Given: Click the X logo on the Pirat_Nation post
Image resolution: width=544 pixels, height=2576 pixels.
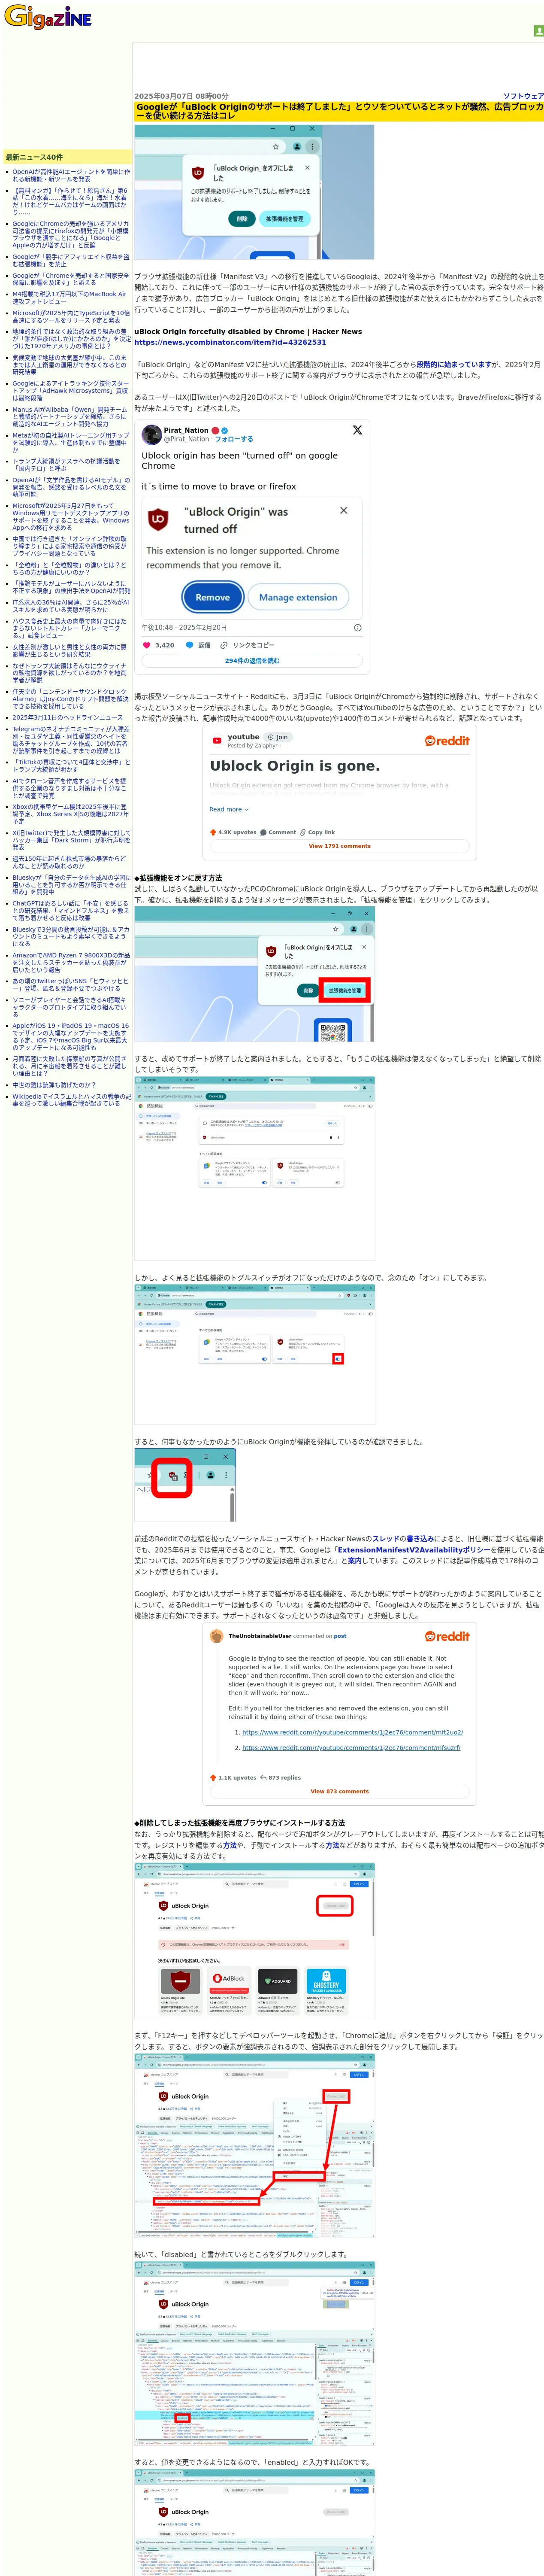Looking at the screenshot, I should click(357, 430).
